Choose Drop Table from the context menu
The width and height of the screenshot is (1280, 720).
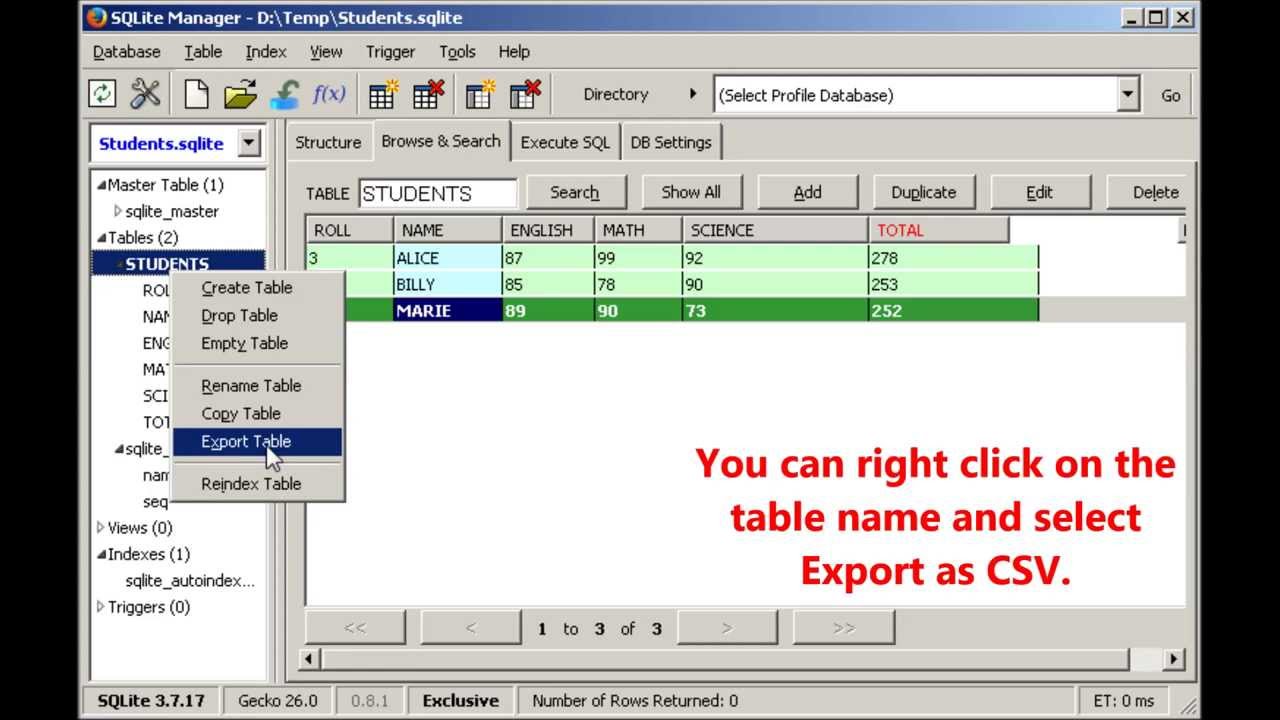tap(258, 316)
